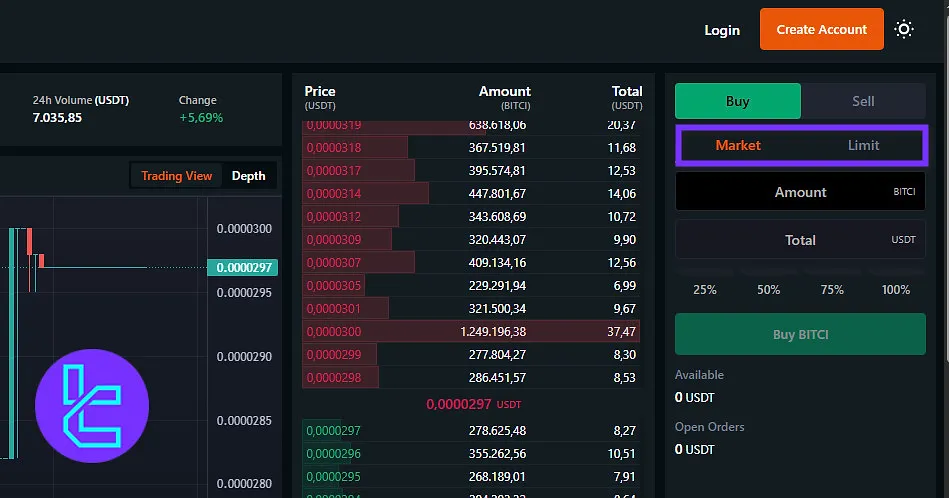This screenshot has width=949, height=498.
Task: Show the Trading View chart
Action: point(176,176)
